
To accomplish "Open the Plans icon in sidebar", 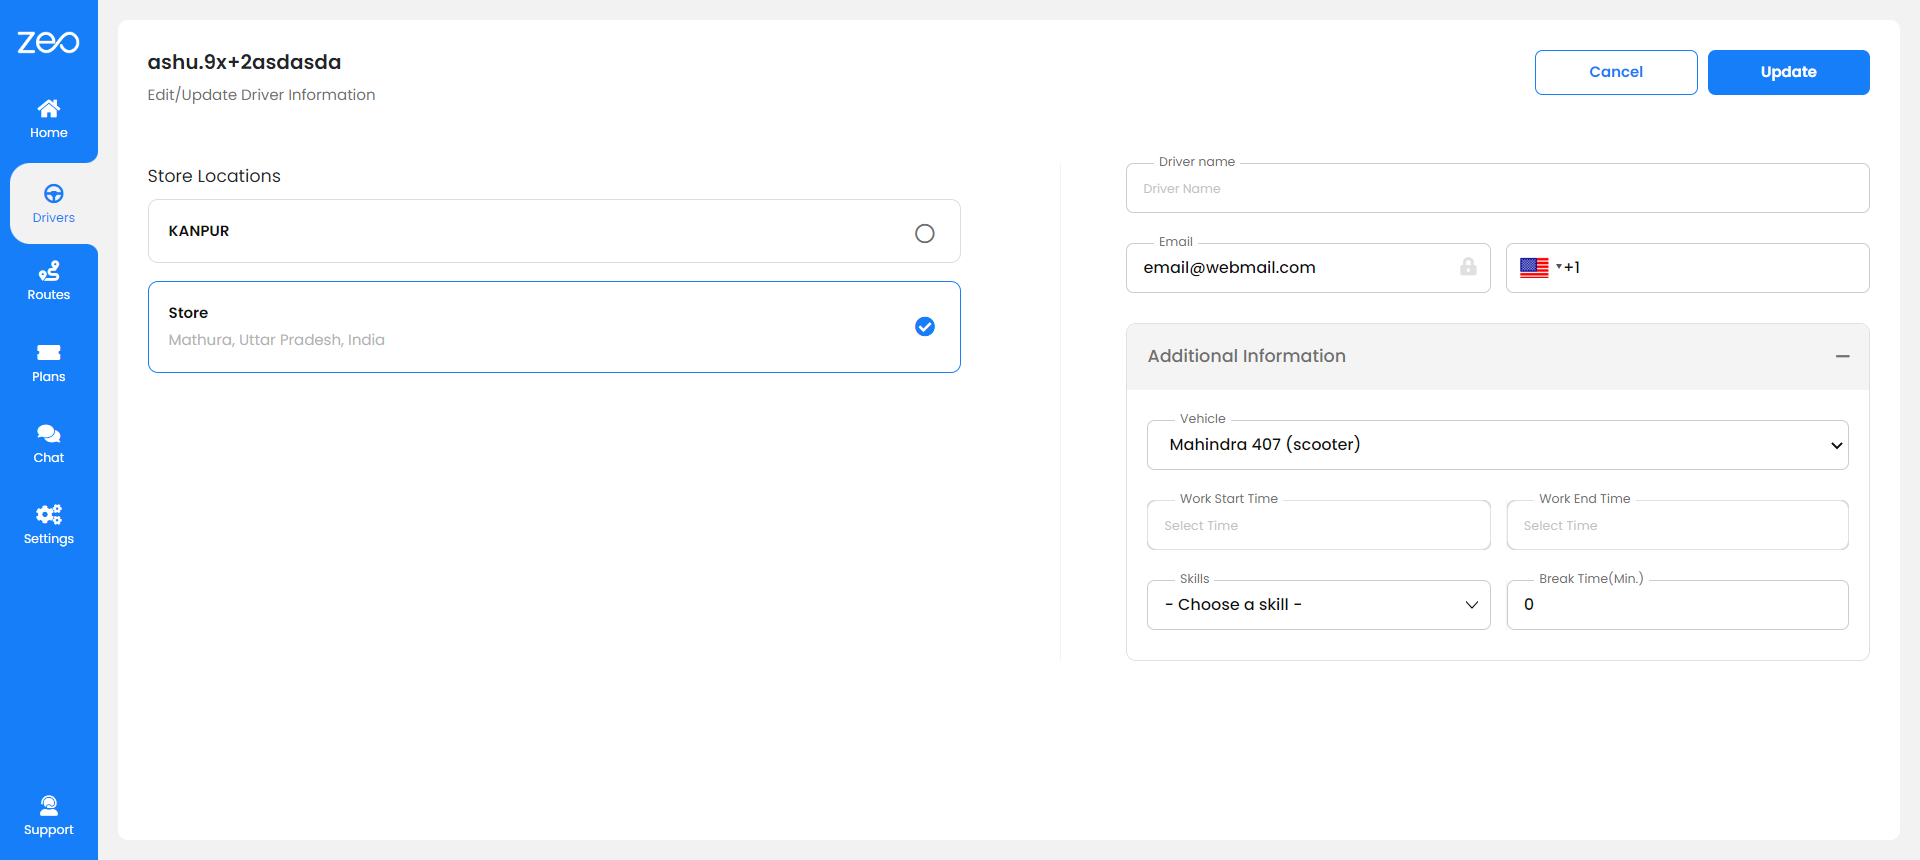I will (48, 353).
